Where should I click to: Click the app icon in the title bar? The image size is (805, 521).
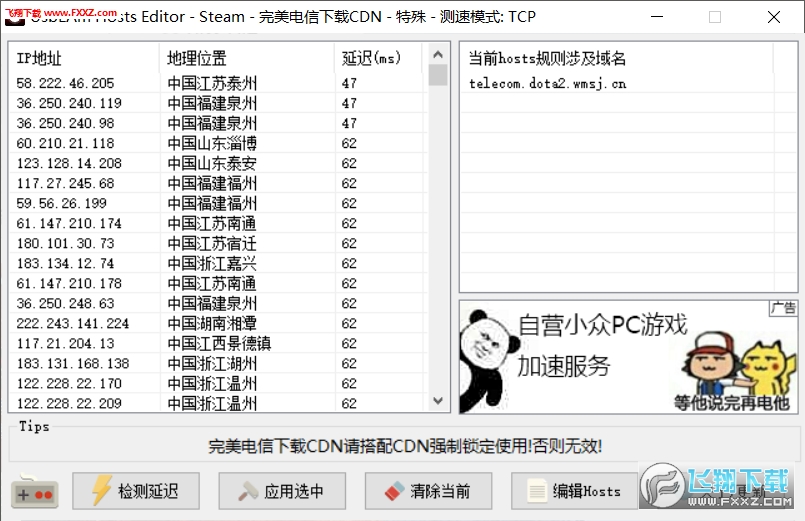[x=15, y=16]
